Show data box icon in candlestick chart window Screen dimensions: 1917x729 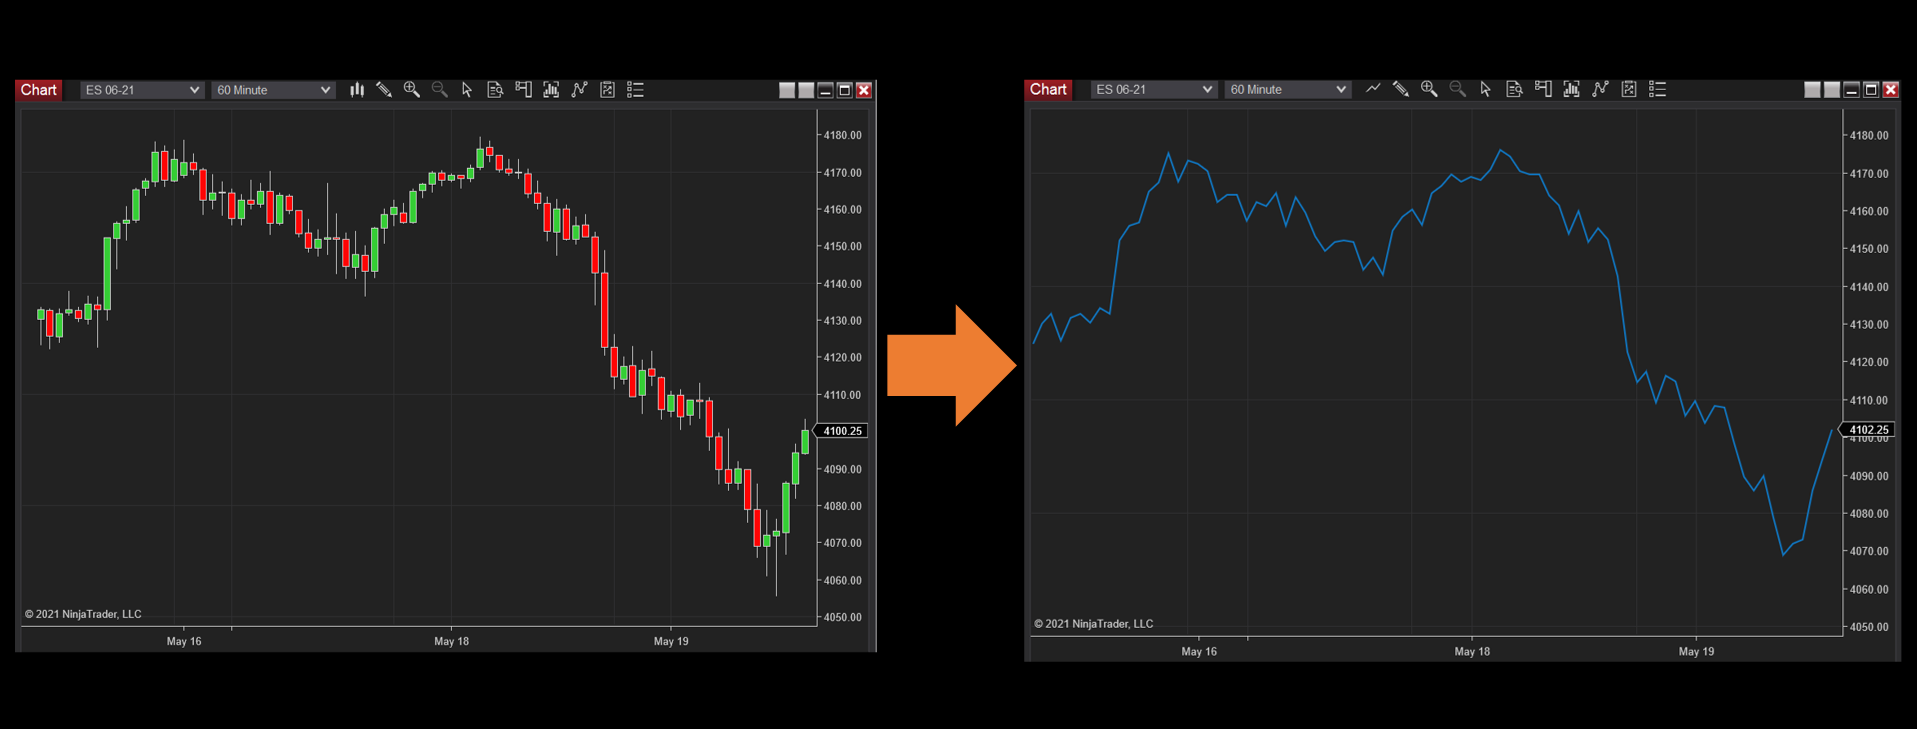(x=495, y=90)
